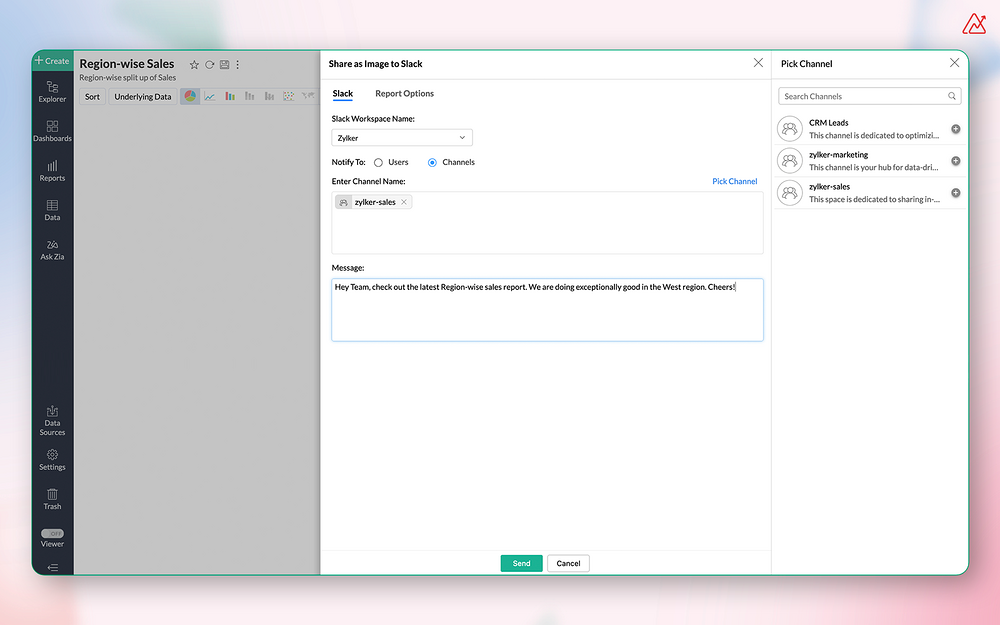Mark Region-wise Sales as favorite with the star

point(195,64)
